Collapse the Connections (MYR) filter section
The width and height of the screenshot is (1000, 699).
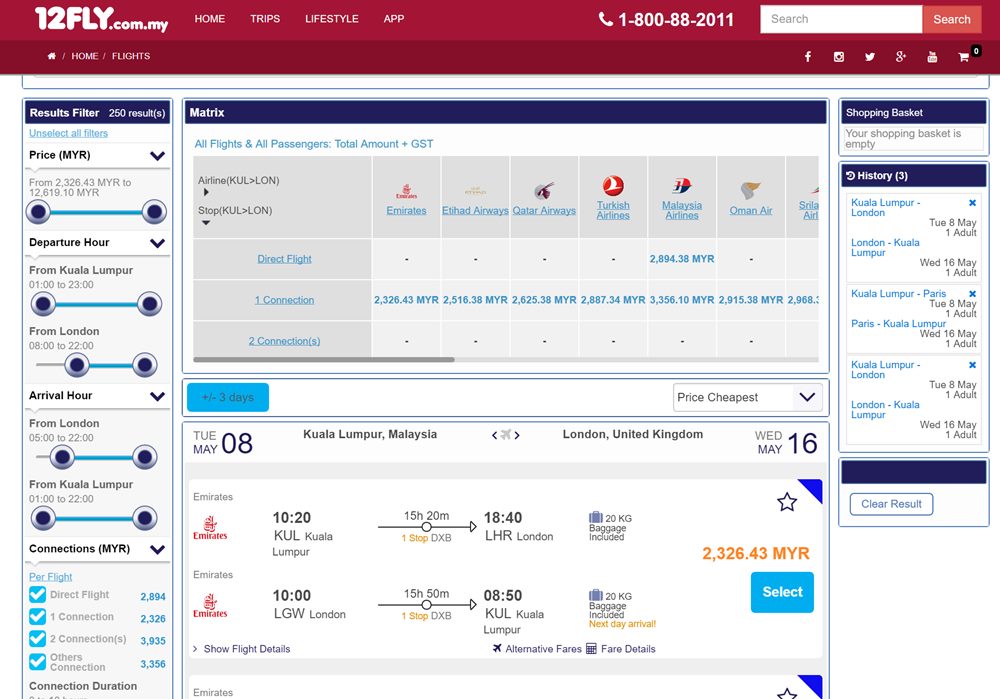point(157,549)
